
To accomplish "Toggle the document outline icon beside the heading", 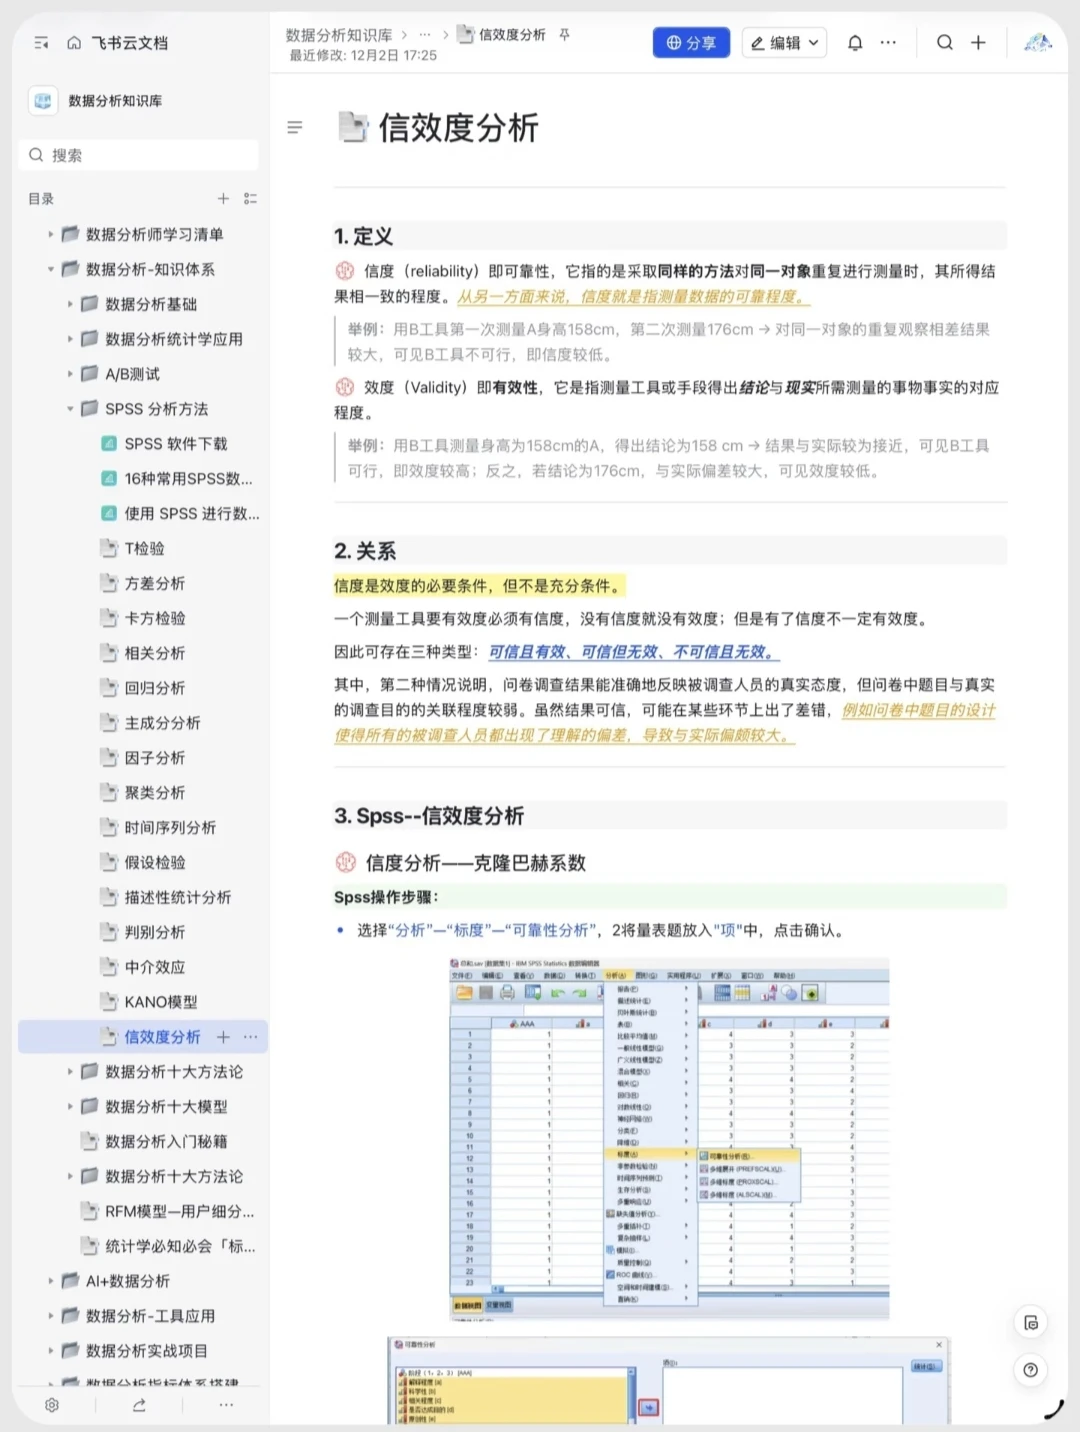I will [294, 128].
